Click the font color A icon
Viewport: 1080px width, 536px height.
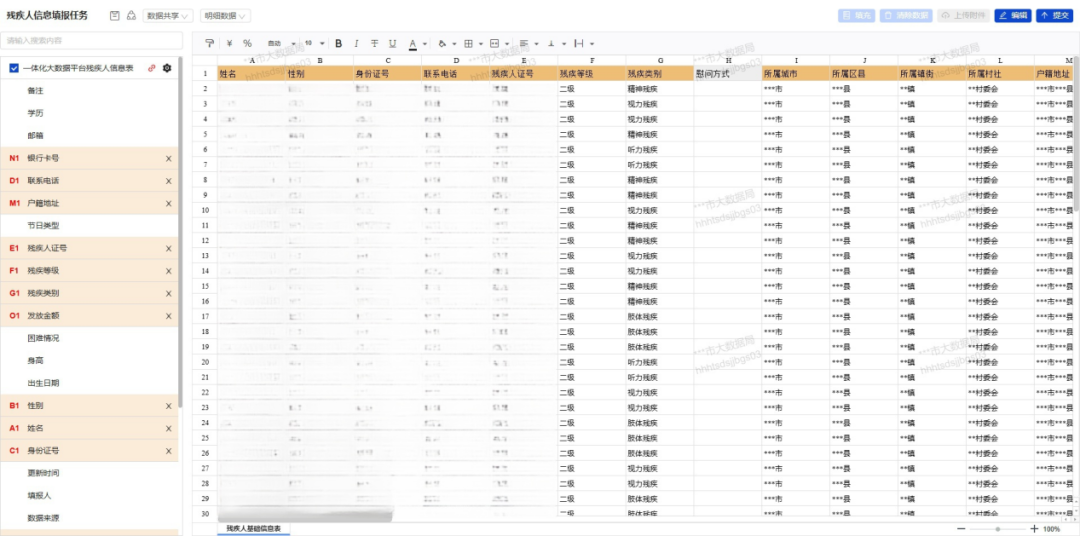click(x=413, y=43)
